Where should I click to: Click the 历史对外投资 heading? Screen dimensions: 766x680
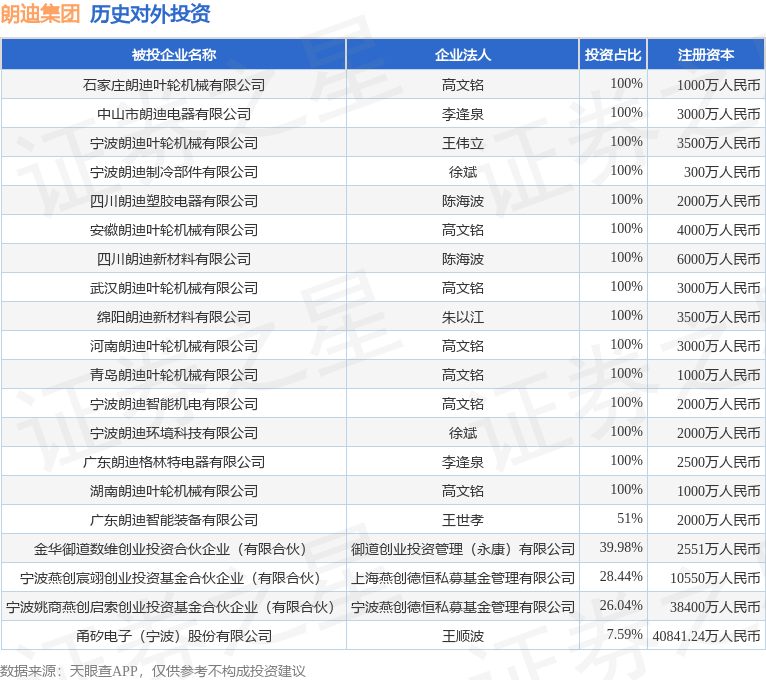[150, 14]
